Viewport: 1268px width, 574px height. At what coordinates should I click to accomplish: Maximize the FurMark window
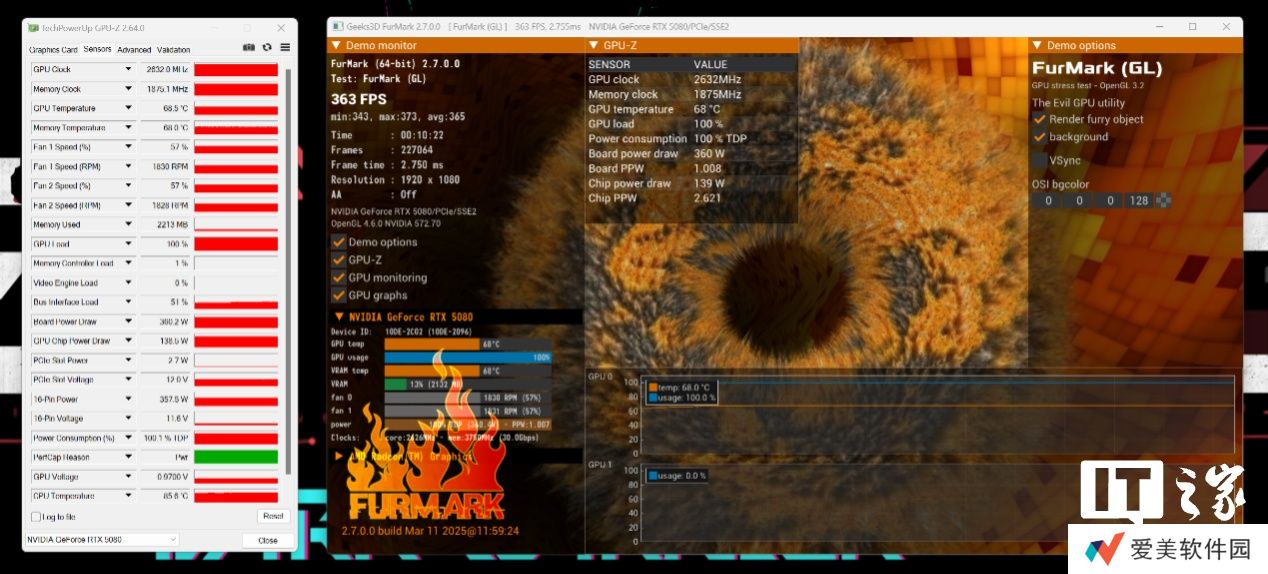(1193, 27)
